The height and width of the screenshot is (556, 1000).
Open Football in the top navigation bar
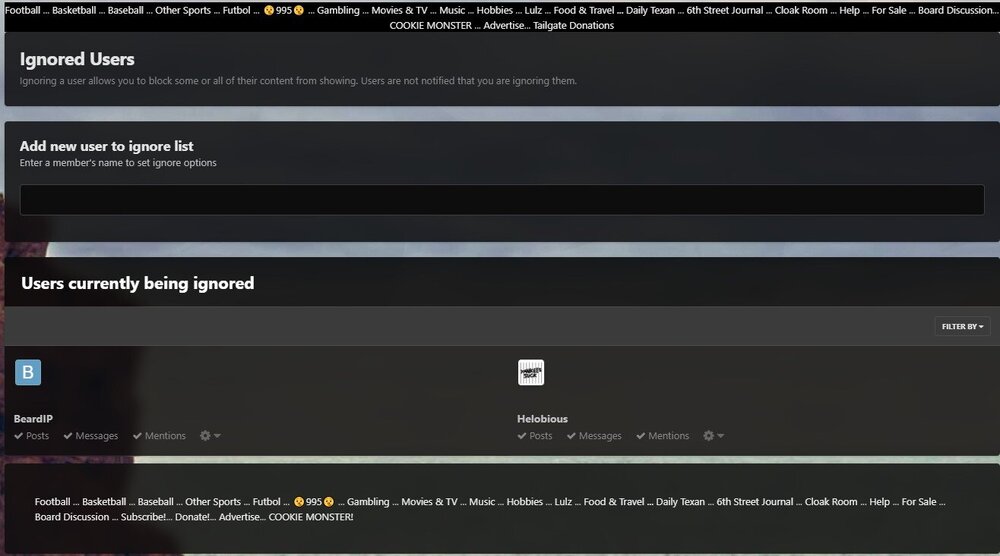pos(23,10)
